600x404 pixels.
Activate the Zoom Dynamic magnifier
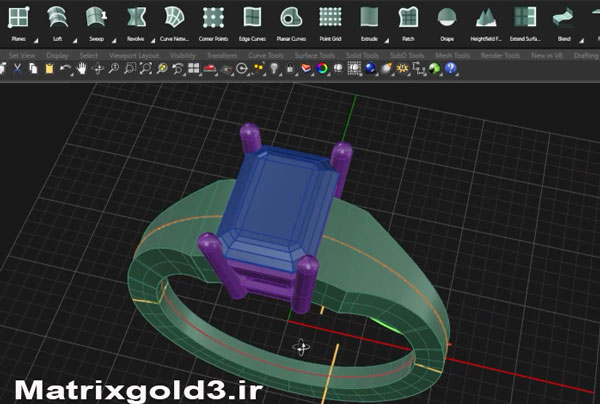point(114,69)
